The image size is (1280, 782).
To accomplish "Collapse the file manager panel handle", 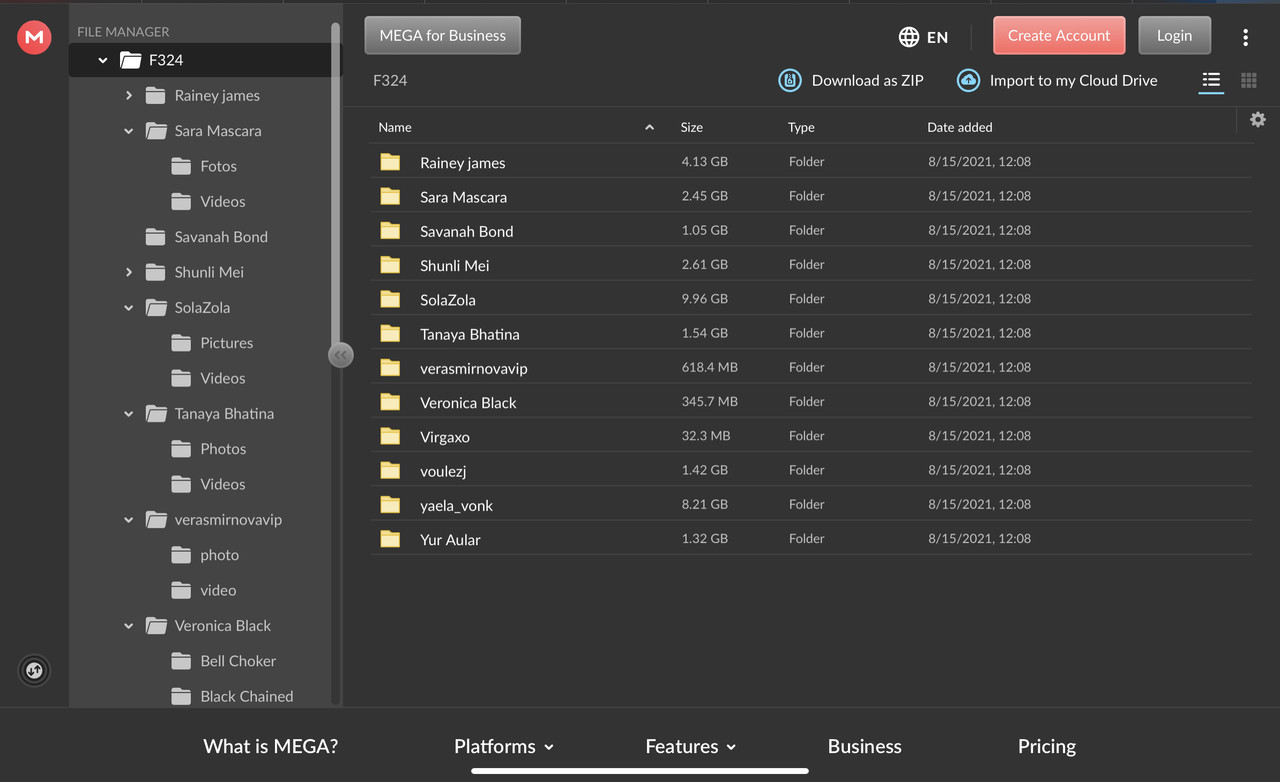I will 341,355.
